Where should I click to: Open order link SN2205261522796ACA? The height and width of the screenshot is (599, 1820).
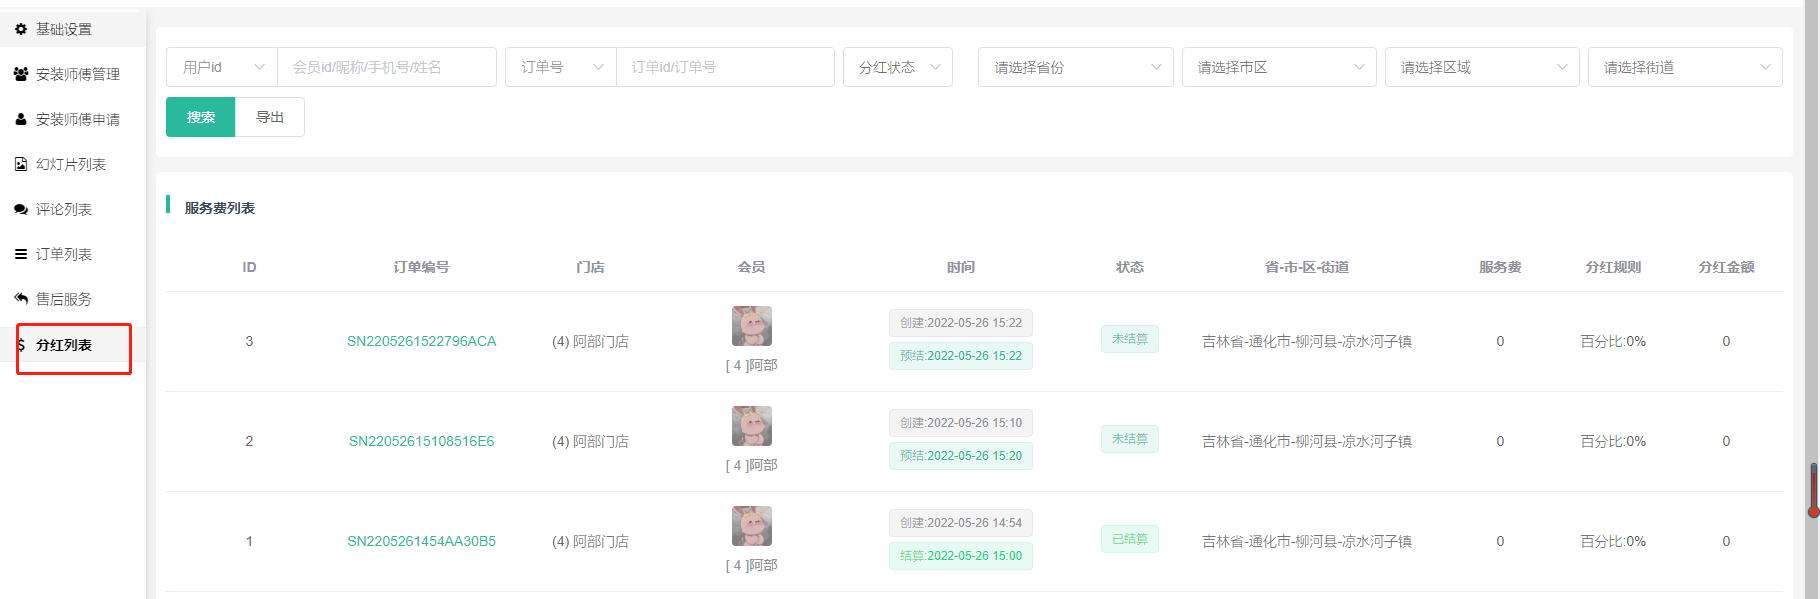[421, 341]
